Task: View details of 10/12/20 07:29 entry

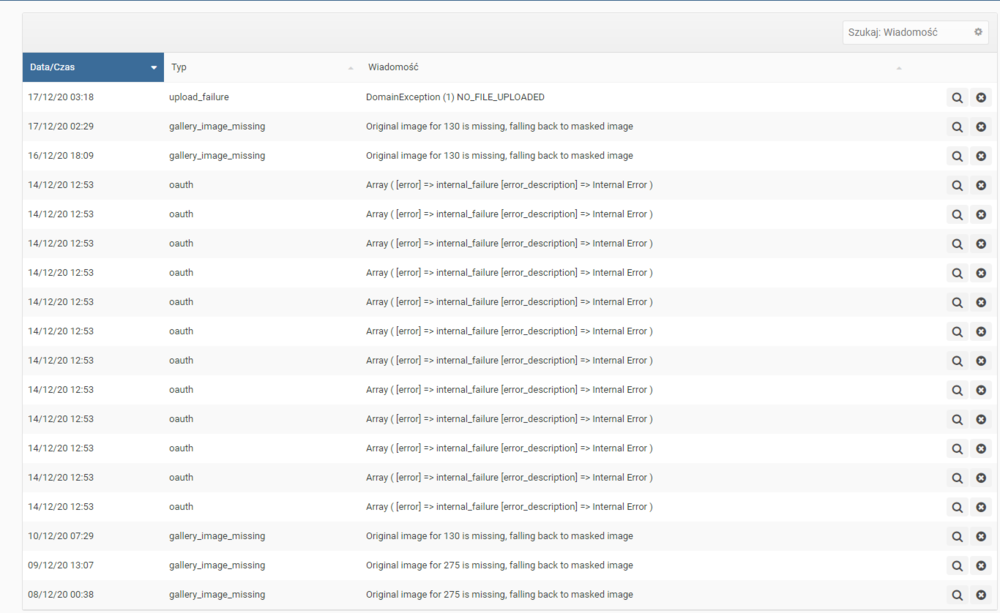Action: (957, 536)
